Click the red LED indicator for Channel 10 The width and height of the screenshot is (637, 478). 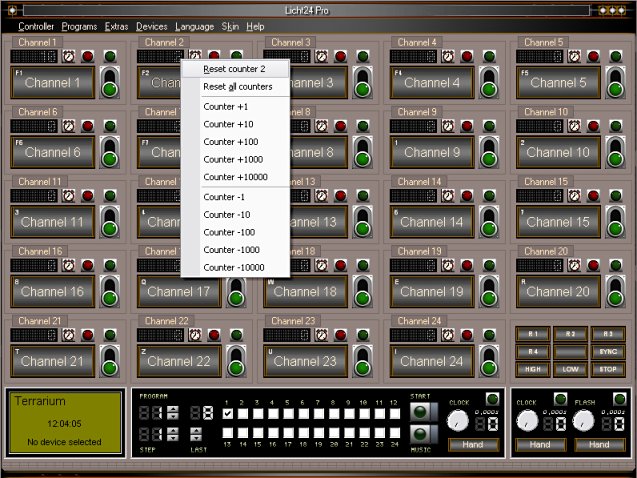click(595, 126)
